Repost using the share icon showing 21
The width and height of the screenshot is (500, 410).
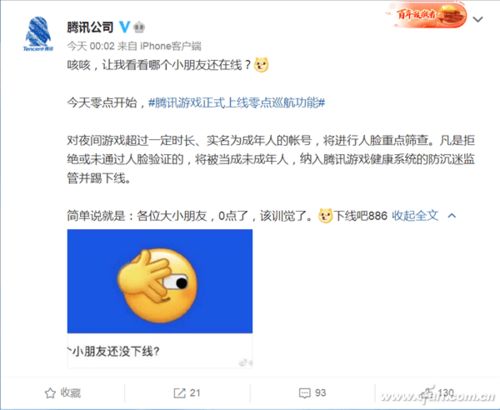[187, 393]
